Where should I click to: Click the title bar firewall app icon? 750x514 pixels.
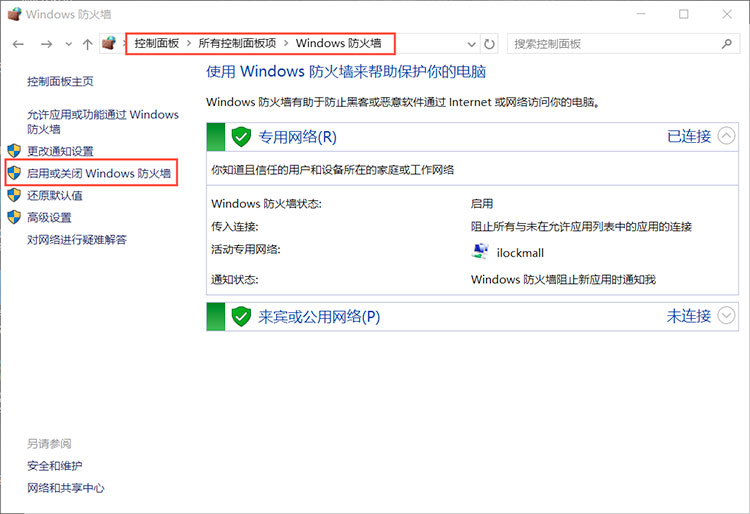pyautogui.click(x=14, y=13)
